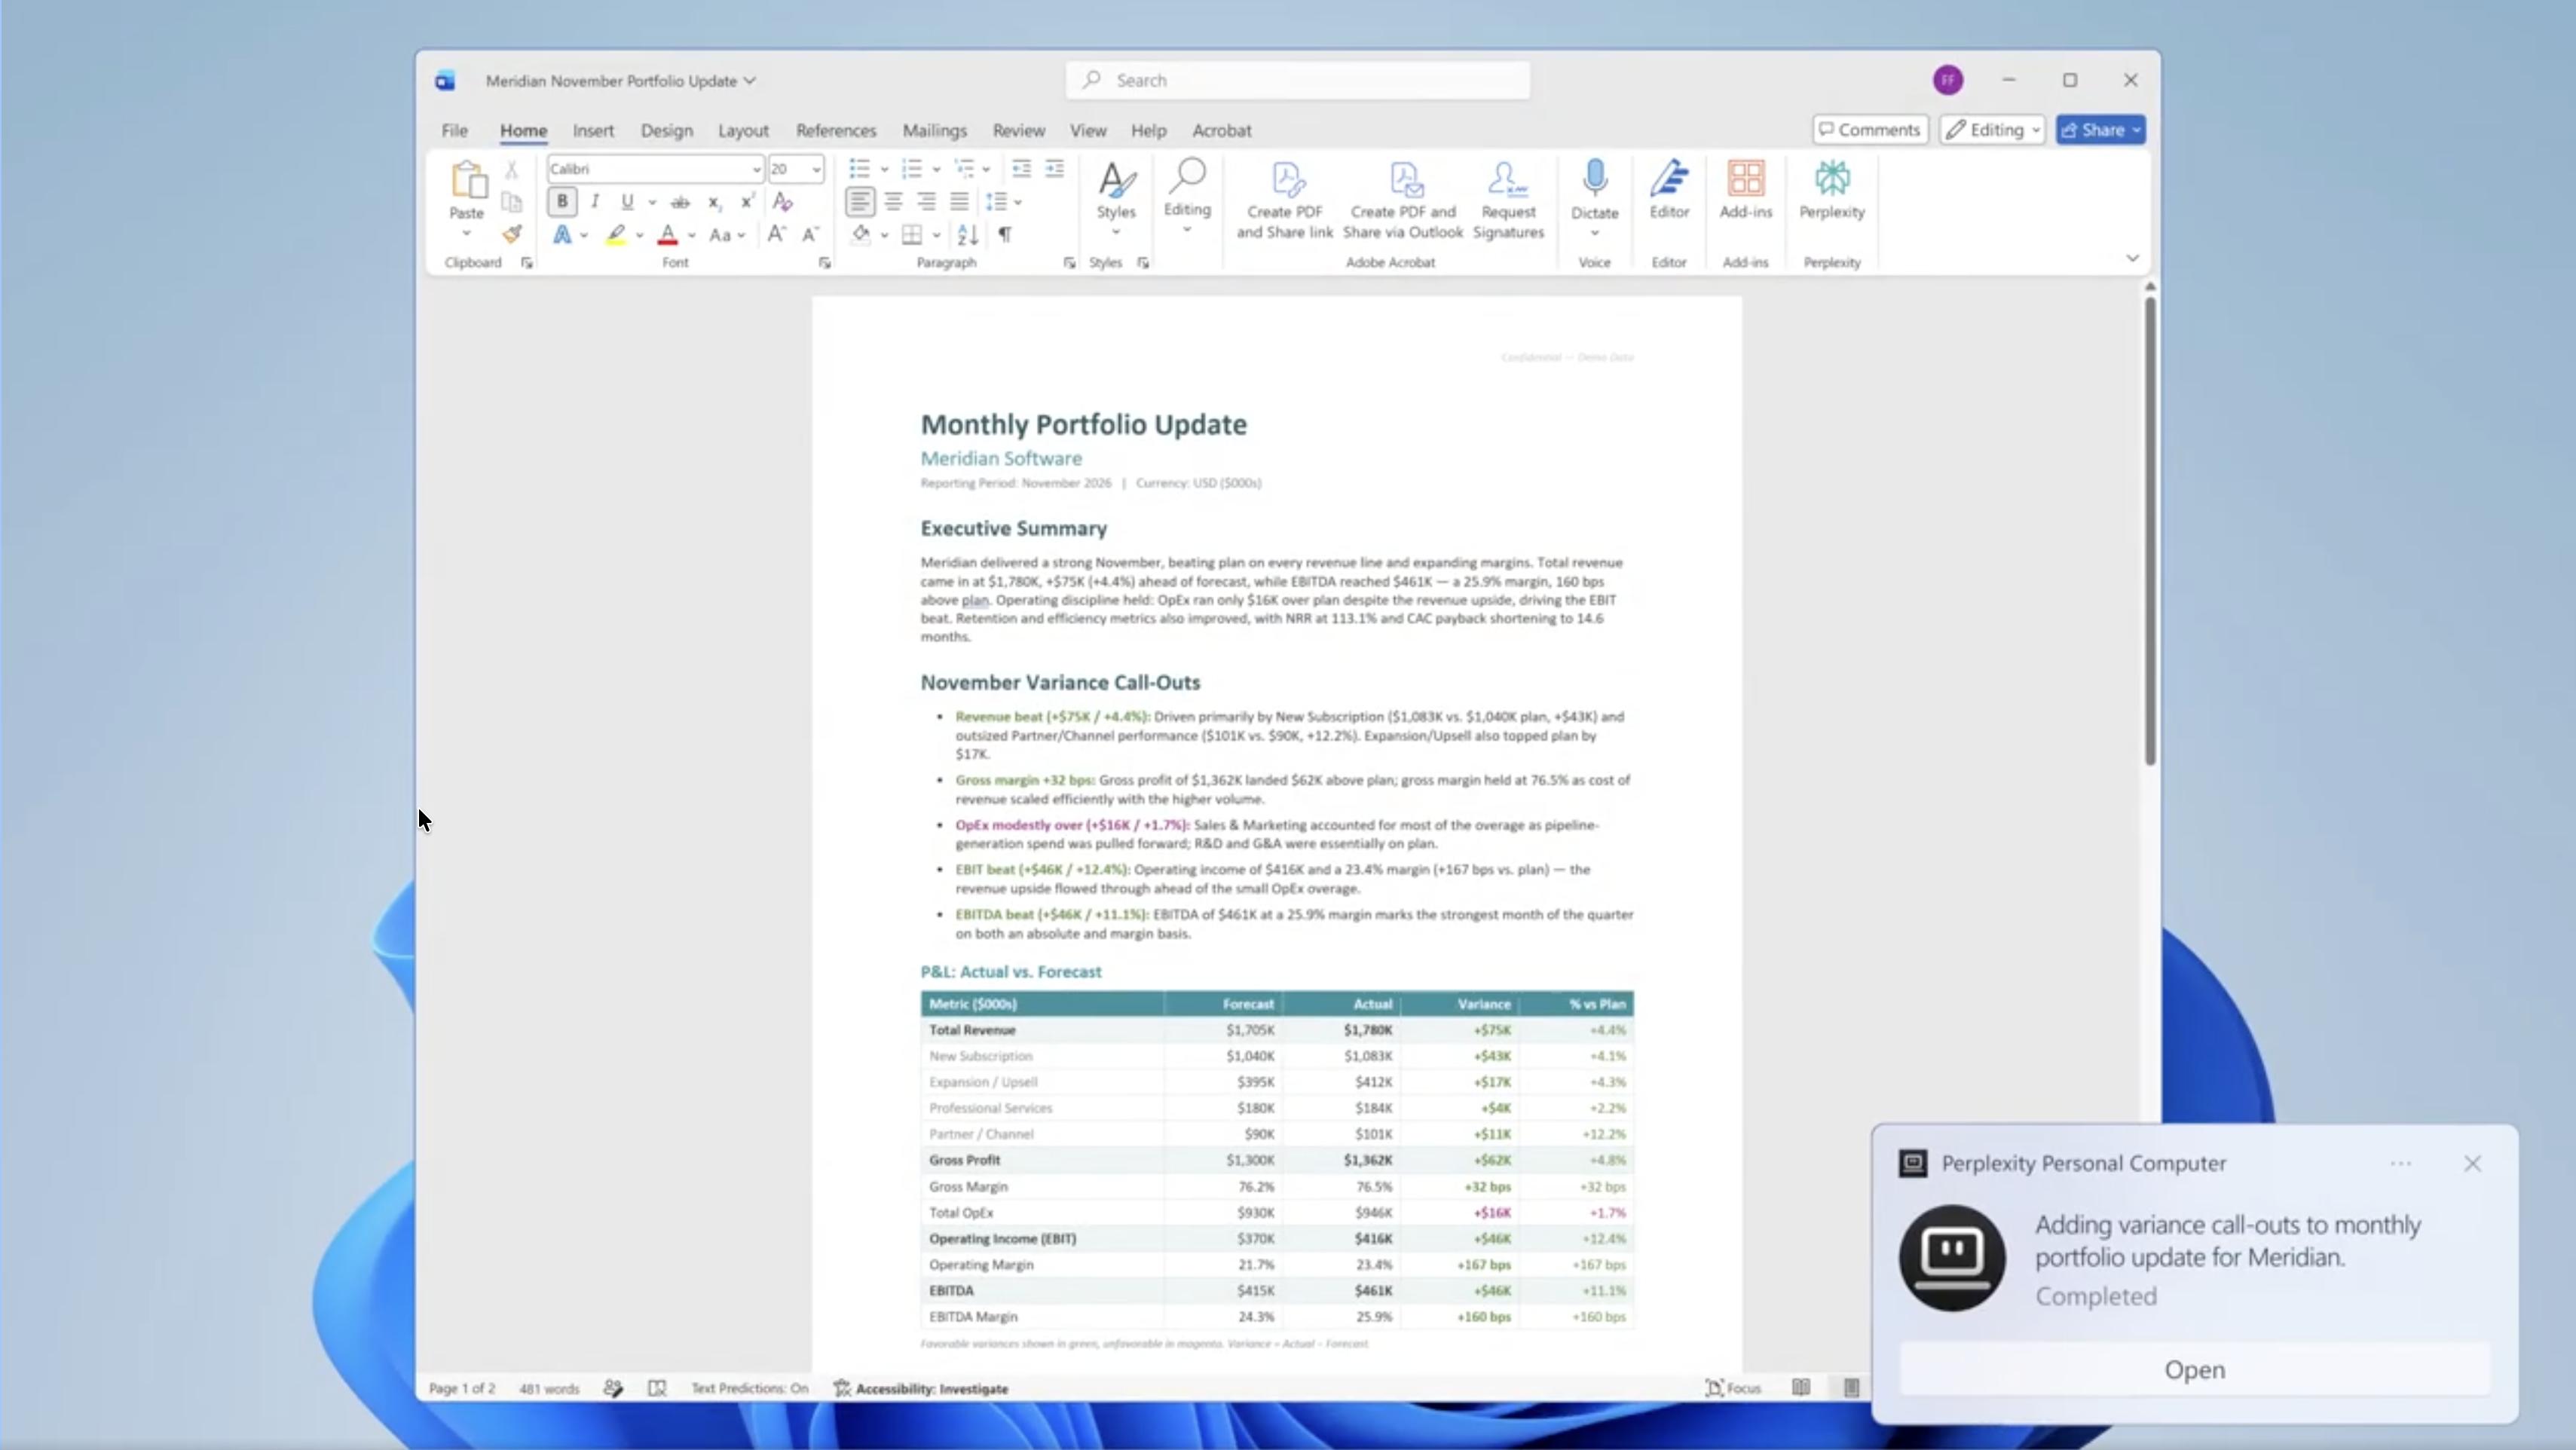Switch to Print Layout view in status bar
Viewport: 2576px width, 1450px height.
(1851, 1388)
